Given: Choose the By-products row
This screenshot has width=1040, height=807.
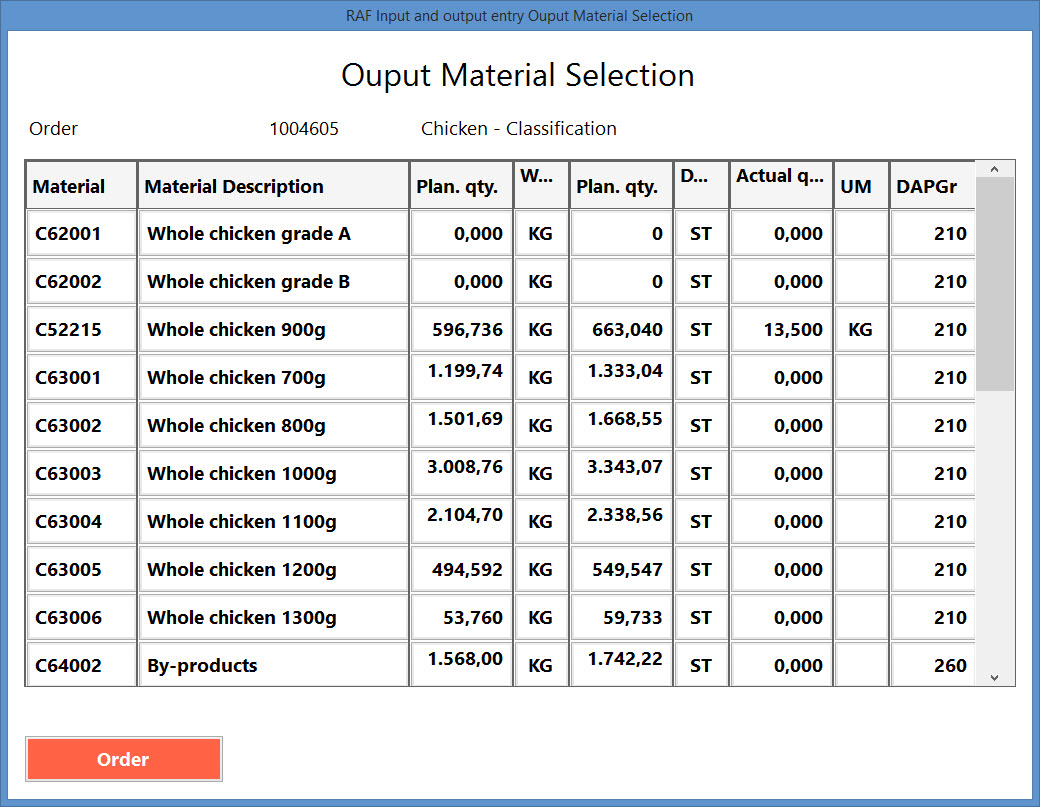Looking at the screenshot, I should (273, 666).
